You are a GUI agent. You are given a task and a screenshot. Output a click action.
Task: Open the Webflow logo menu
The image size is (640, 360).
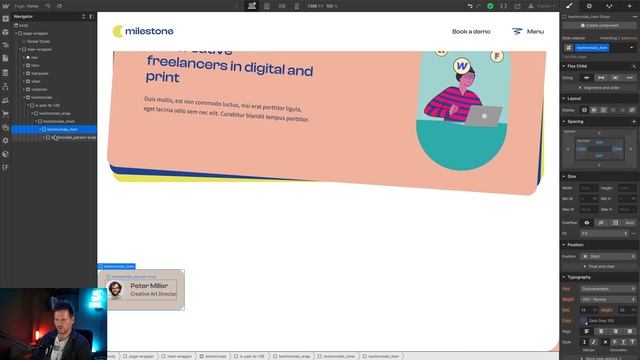click(6, 6)
